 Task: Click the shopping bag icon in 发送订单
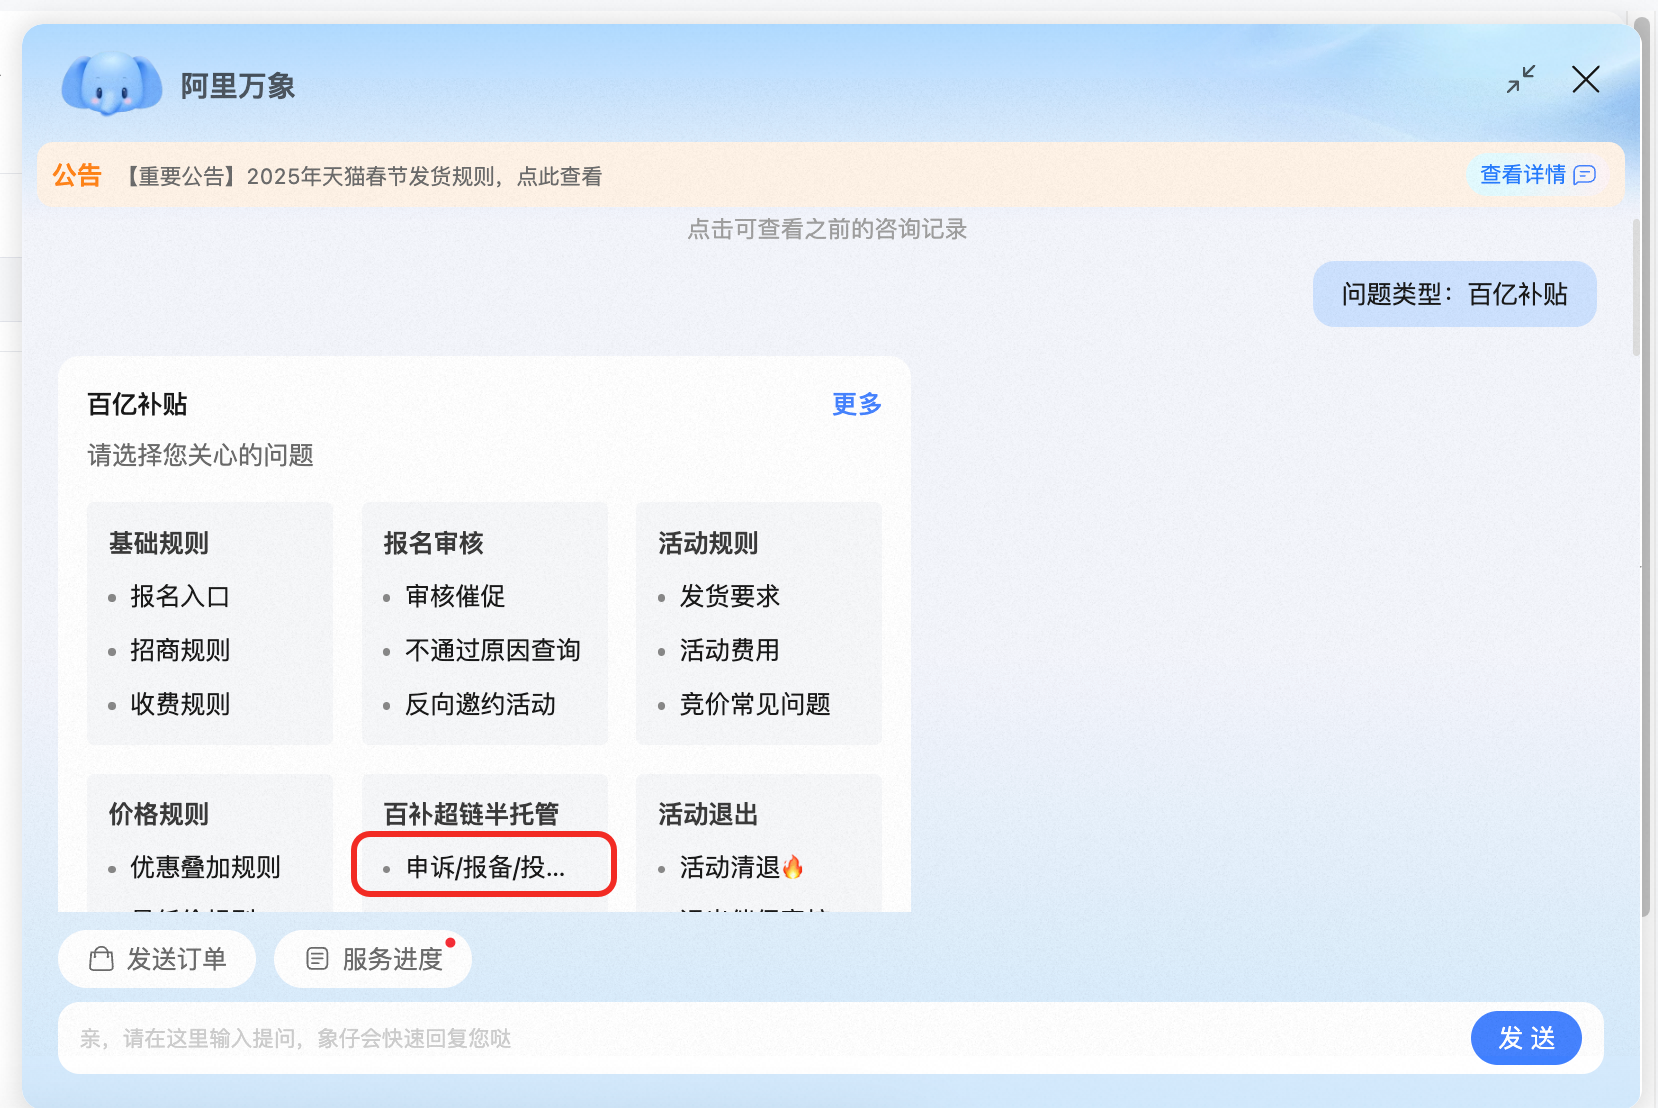coord(101,959)
